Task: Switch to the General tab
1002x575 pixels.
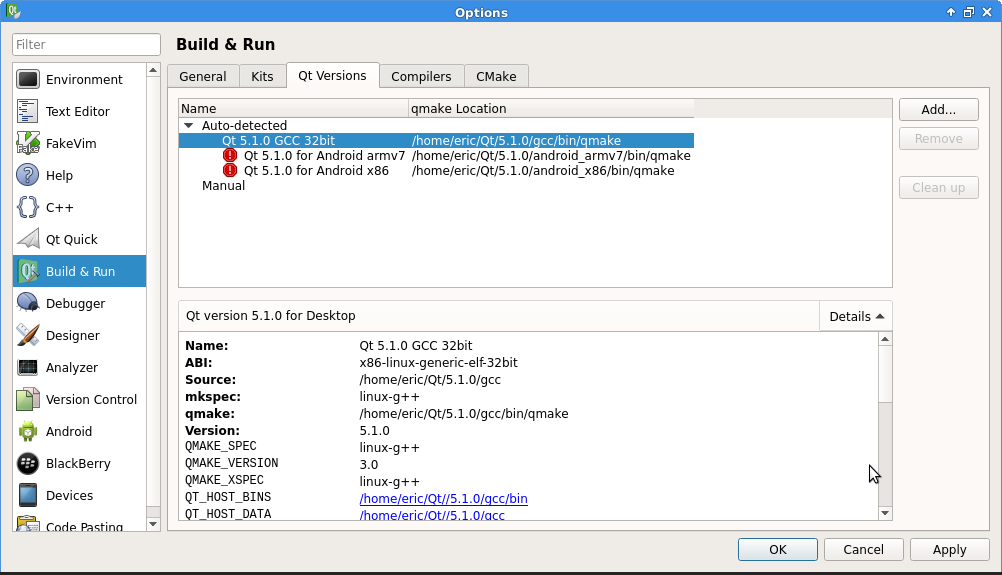Action: [203, 76]
